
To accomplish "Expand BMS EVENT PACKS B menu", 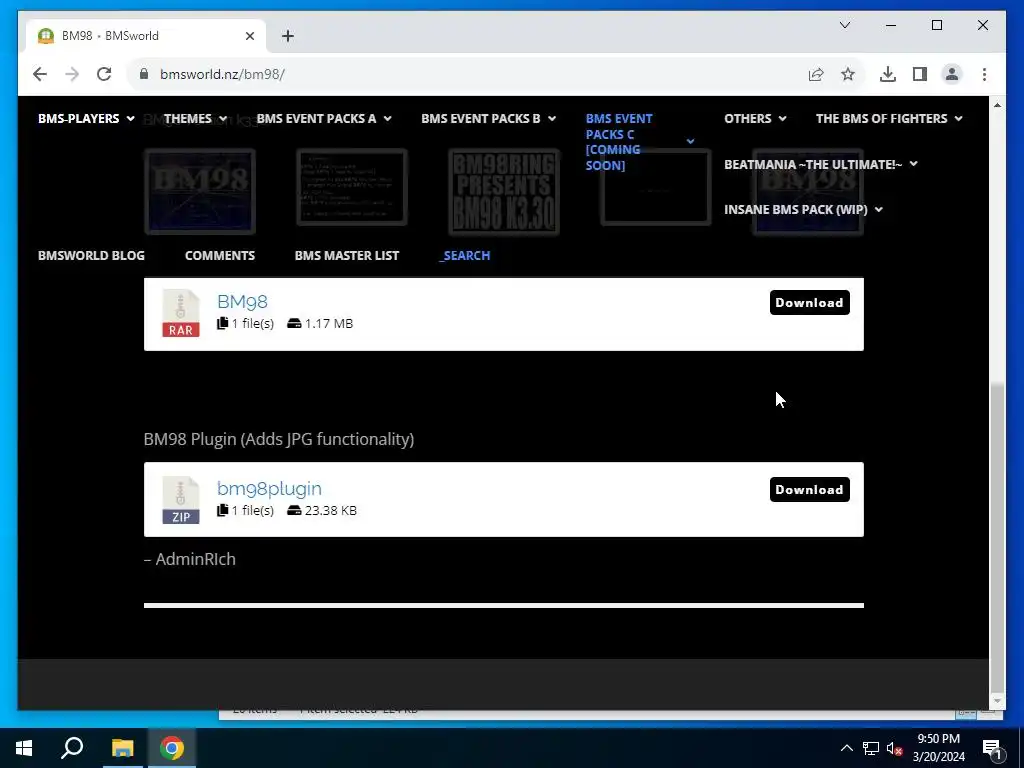I will 488,118.
